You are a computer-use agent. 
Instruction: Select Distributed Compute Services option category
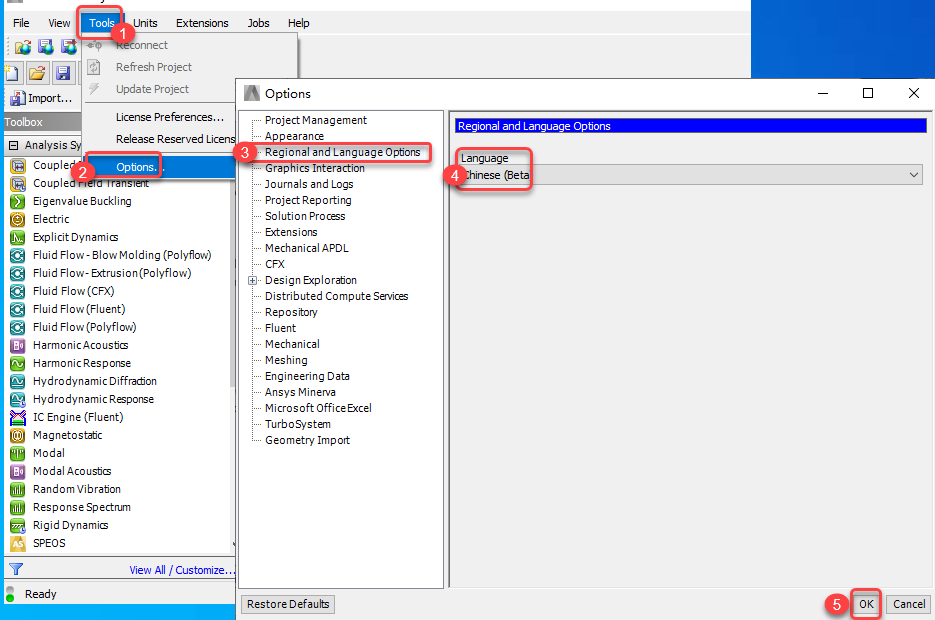336,296
